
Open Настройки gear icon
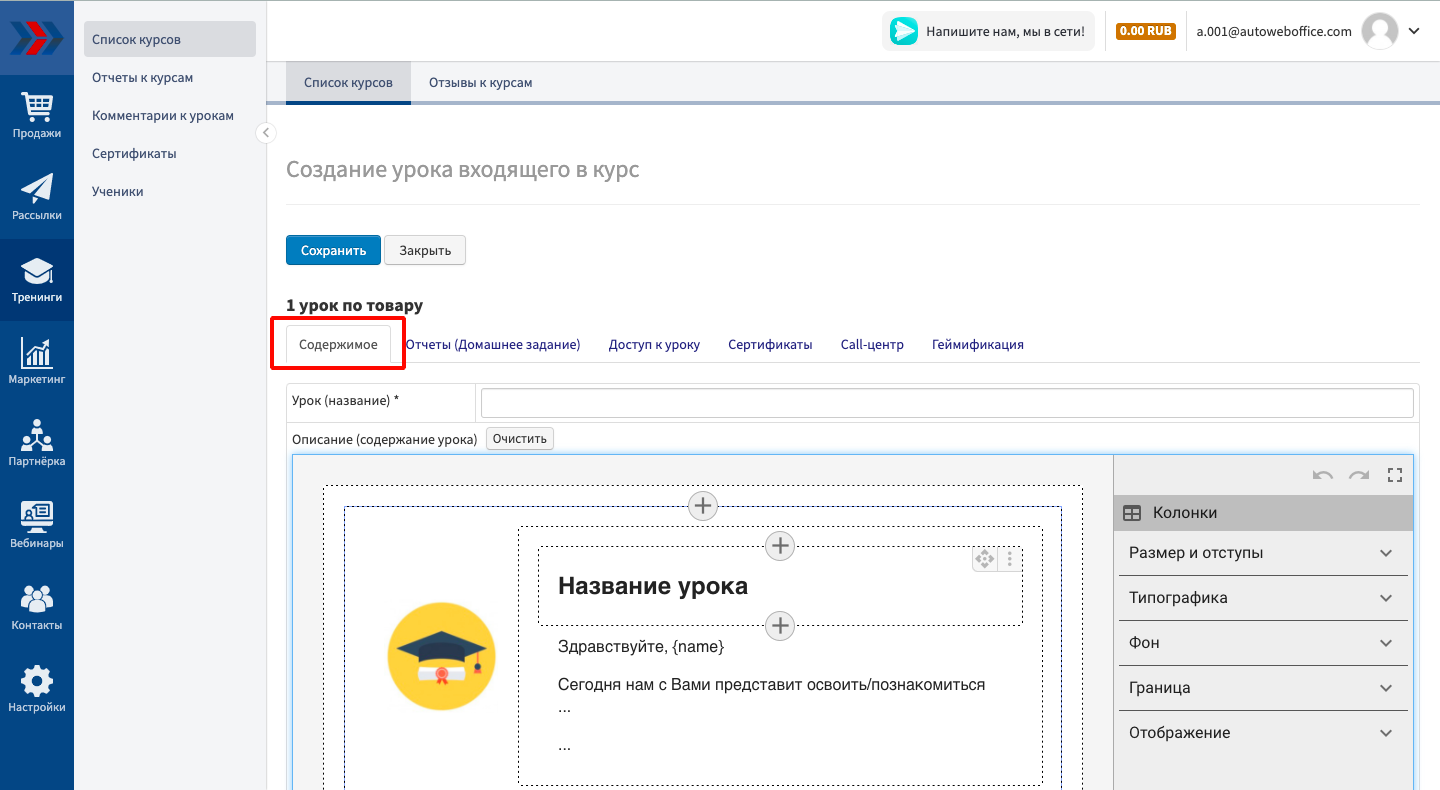(37, 689)
